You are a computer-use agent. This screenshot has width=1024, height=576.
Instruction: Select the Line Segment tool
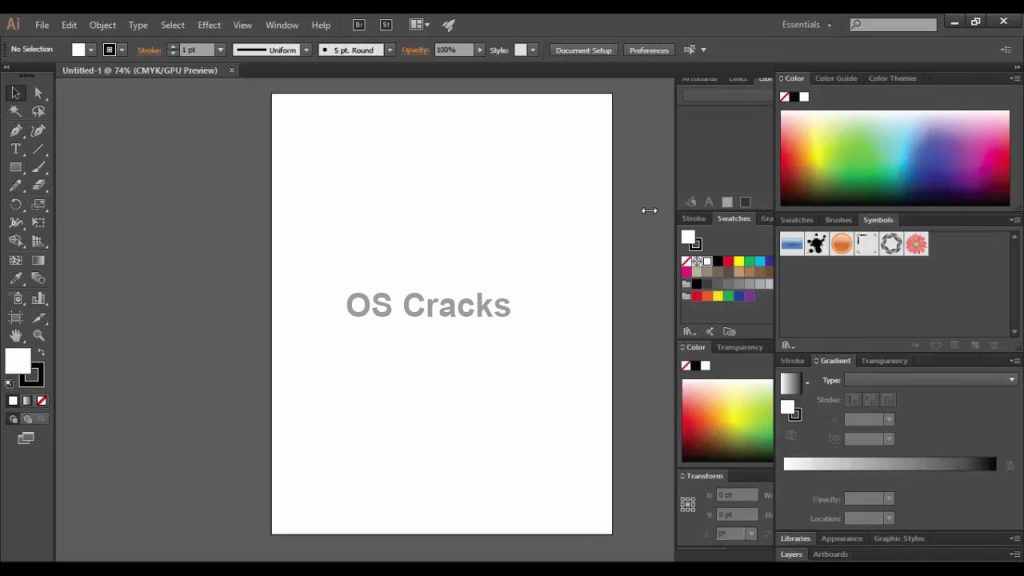[x=39, y=149]
